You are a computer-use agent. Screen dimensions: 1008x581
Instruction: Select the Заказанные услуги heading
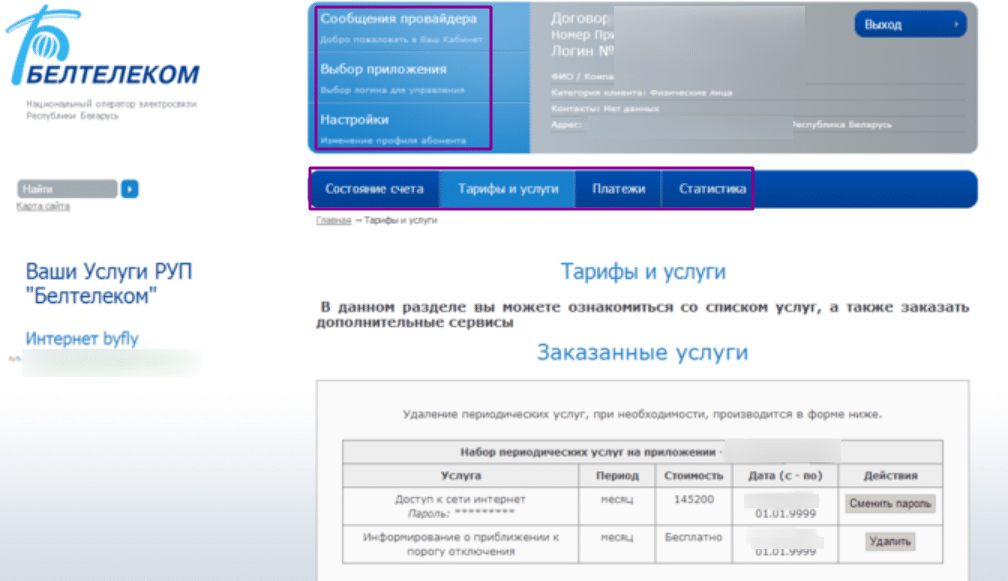[643, 352]
